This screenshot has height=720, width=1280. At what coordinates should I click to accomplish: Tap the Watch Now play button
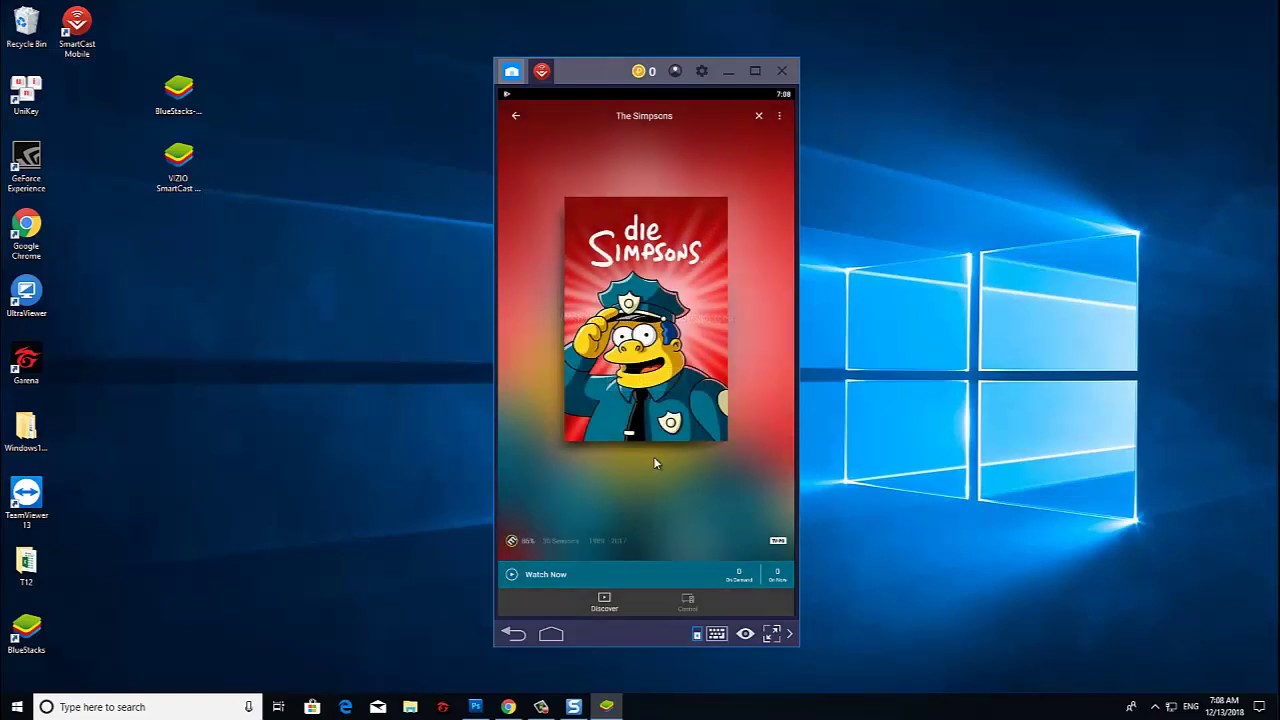tap(512, 574)
